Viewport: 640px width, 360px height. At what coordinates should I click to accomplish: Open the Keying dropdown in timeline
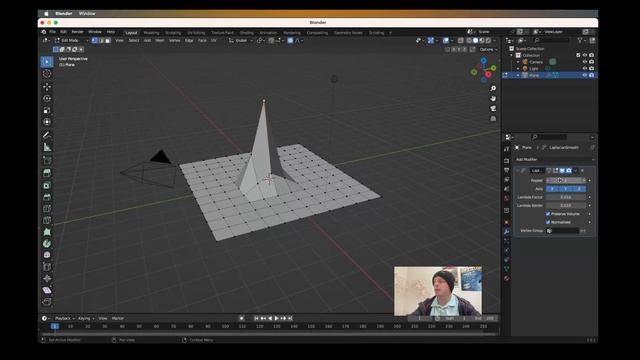pos(86,318)
